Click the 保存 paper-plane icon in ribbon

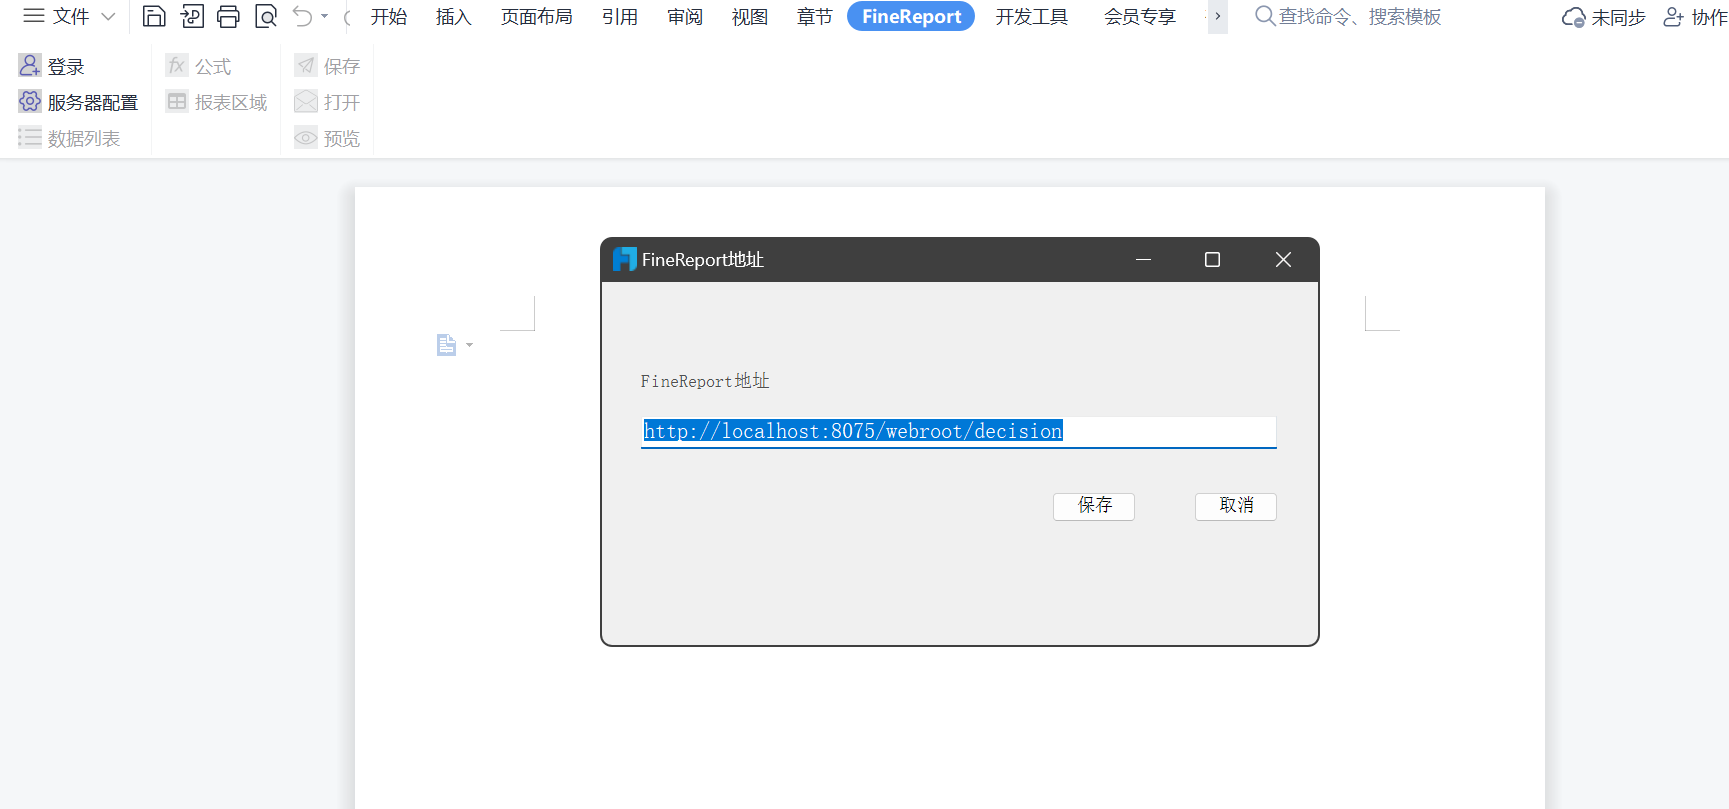coord(306,66)
